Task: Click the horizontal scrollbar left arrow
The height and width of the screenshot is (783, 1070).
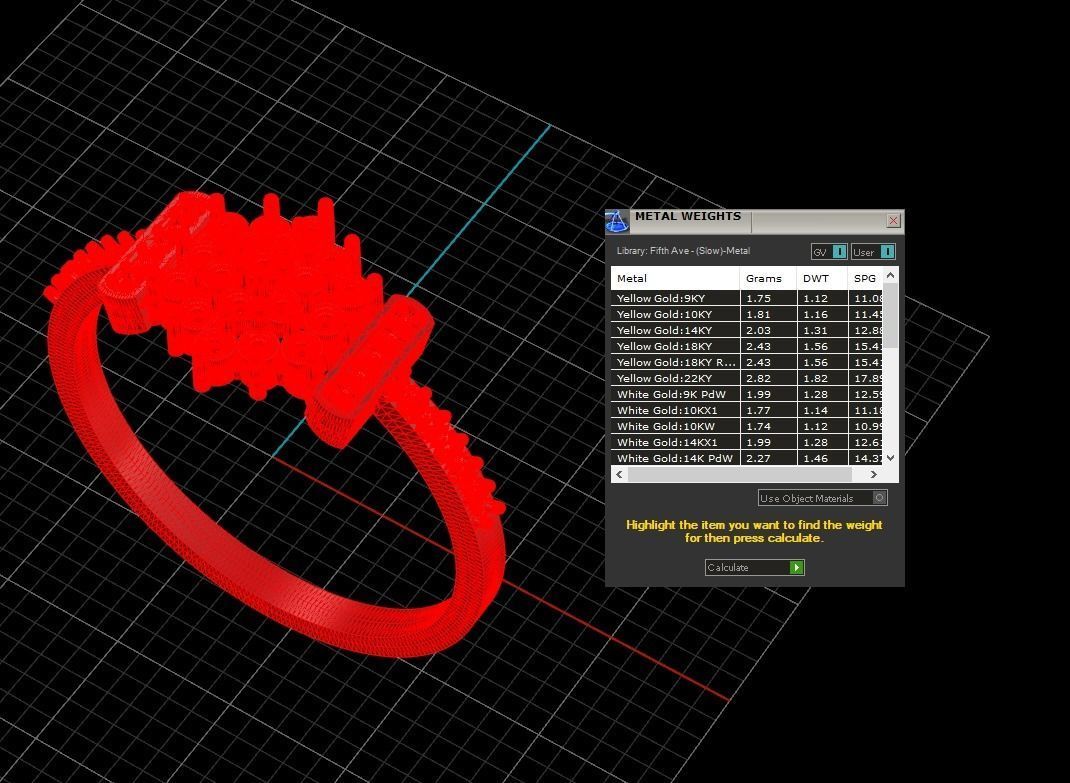Action: tap(620, 474)
